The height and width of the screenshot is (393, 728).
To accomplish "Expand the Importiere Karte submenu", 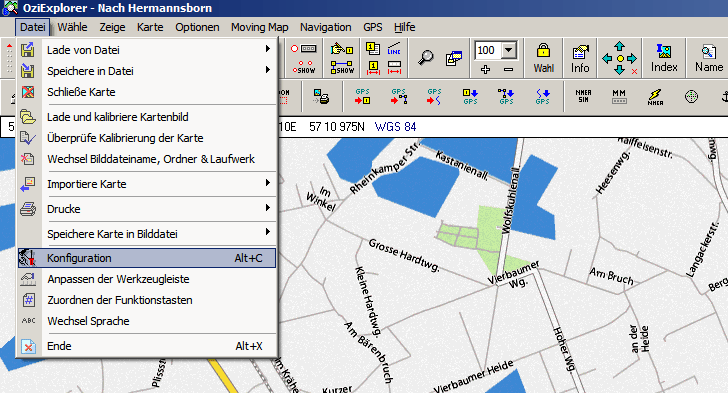I will [x=147, y=184].
